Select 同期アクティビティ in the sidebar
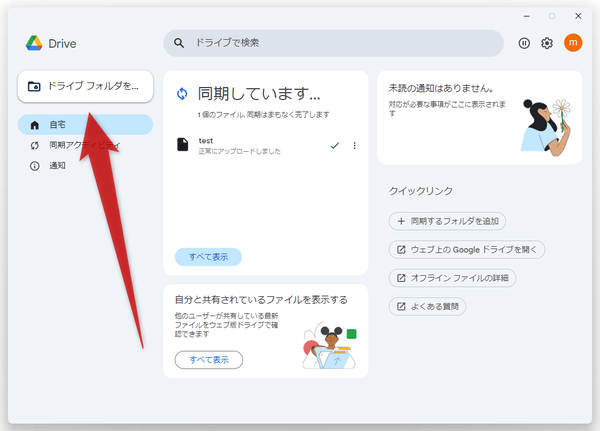The width and height of the screenshot is (600, 431). click(x=85, y=145)
